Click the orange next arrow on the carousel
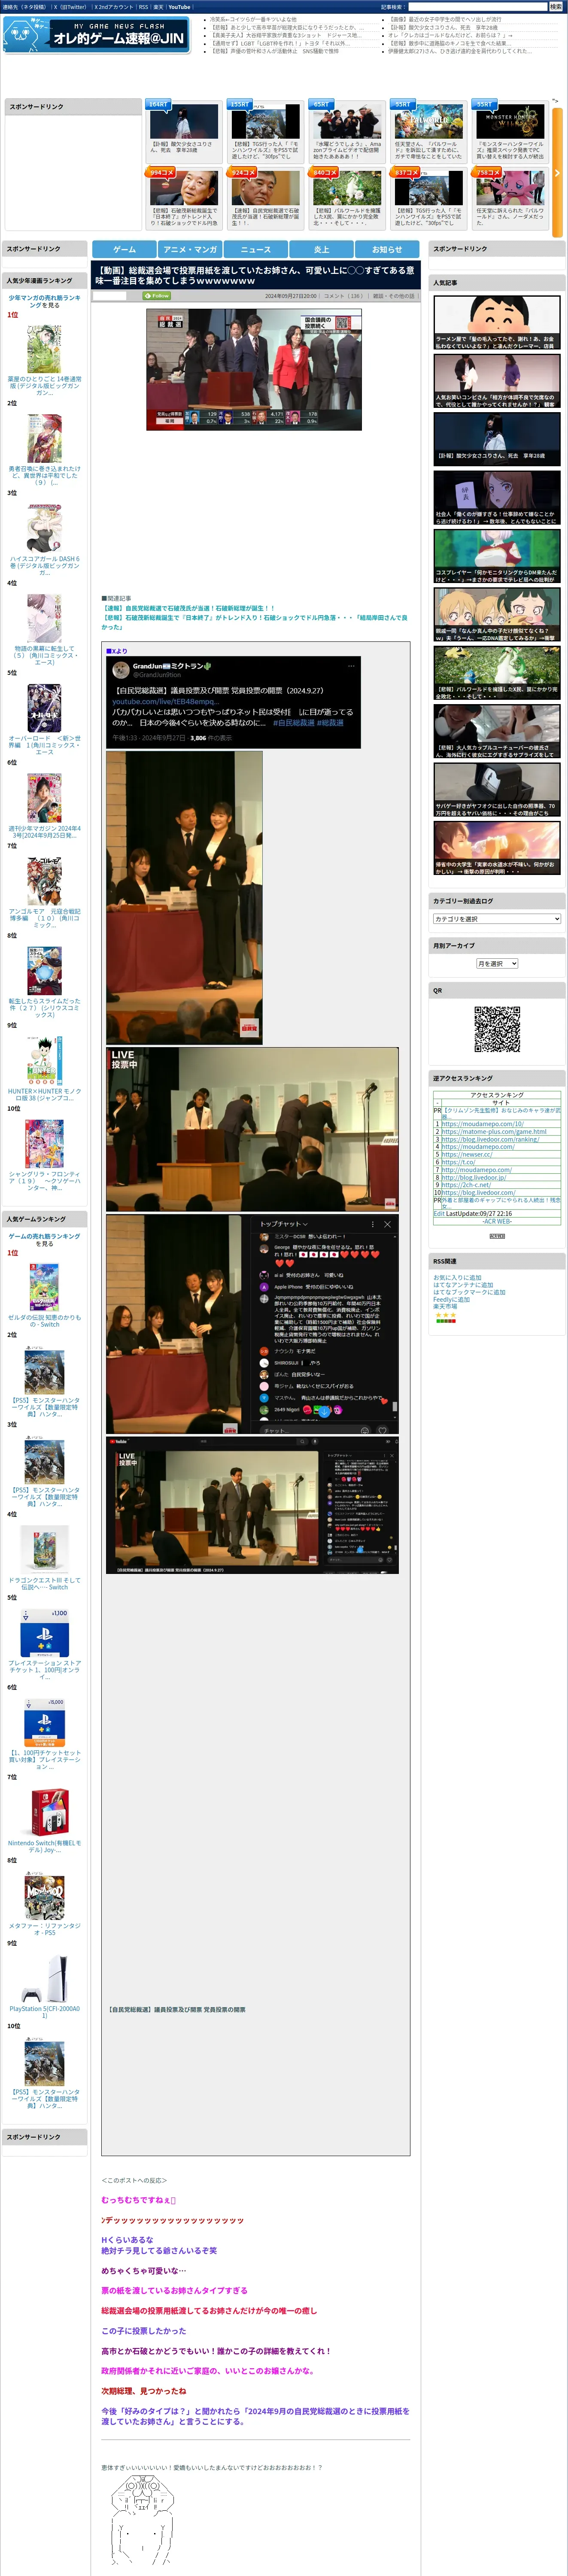 pyautogui.click(x=557, y=173)
